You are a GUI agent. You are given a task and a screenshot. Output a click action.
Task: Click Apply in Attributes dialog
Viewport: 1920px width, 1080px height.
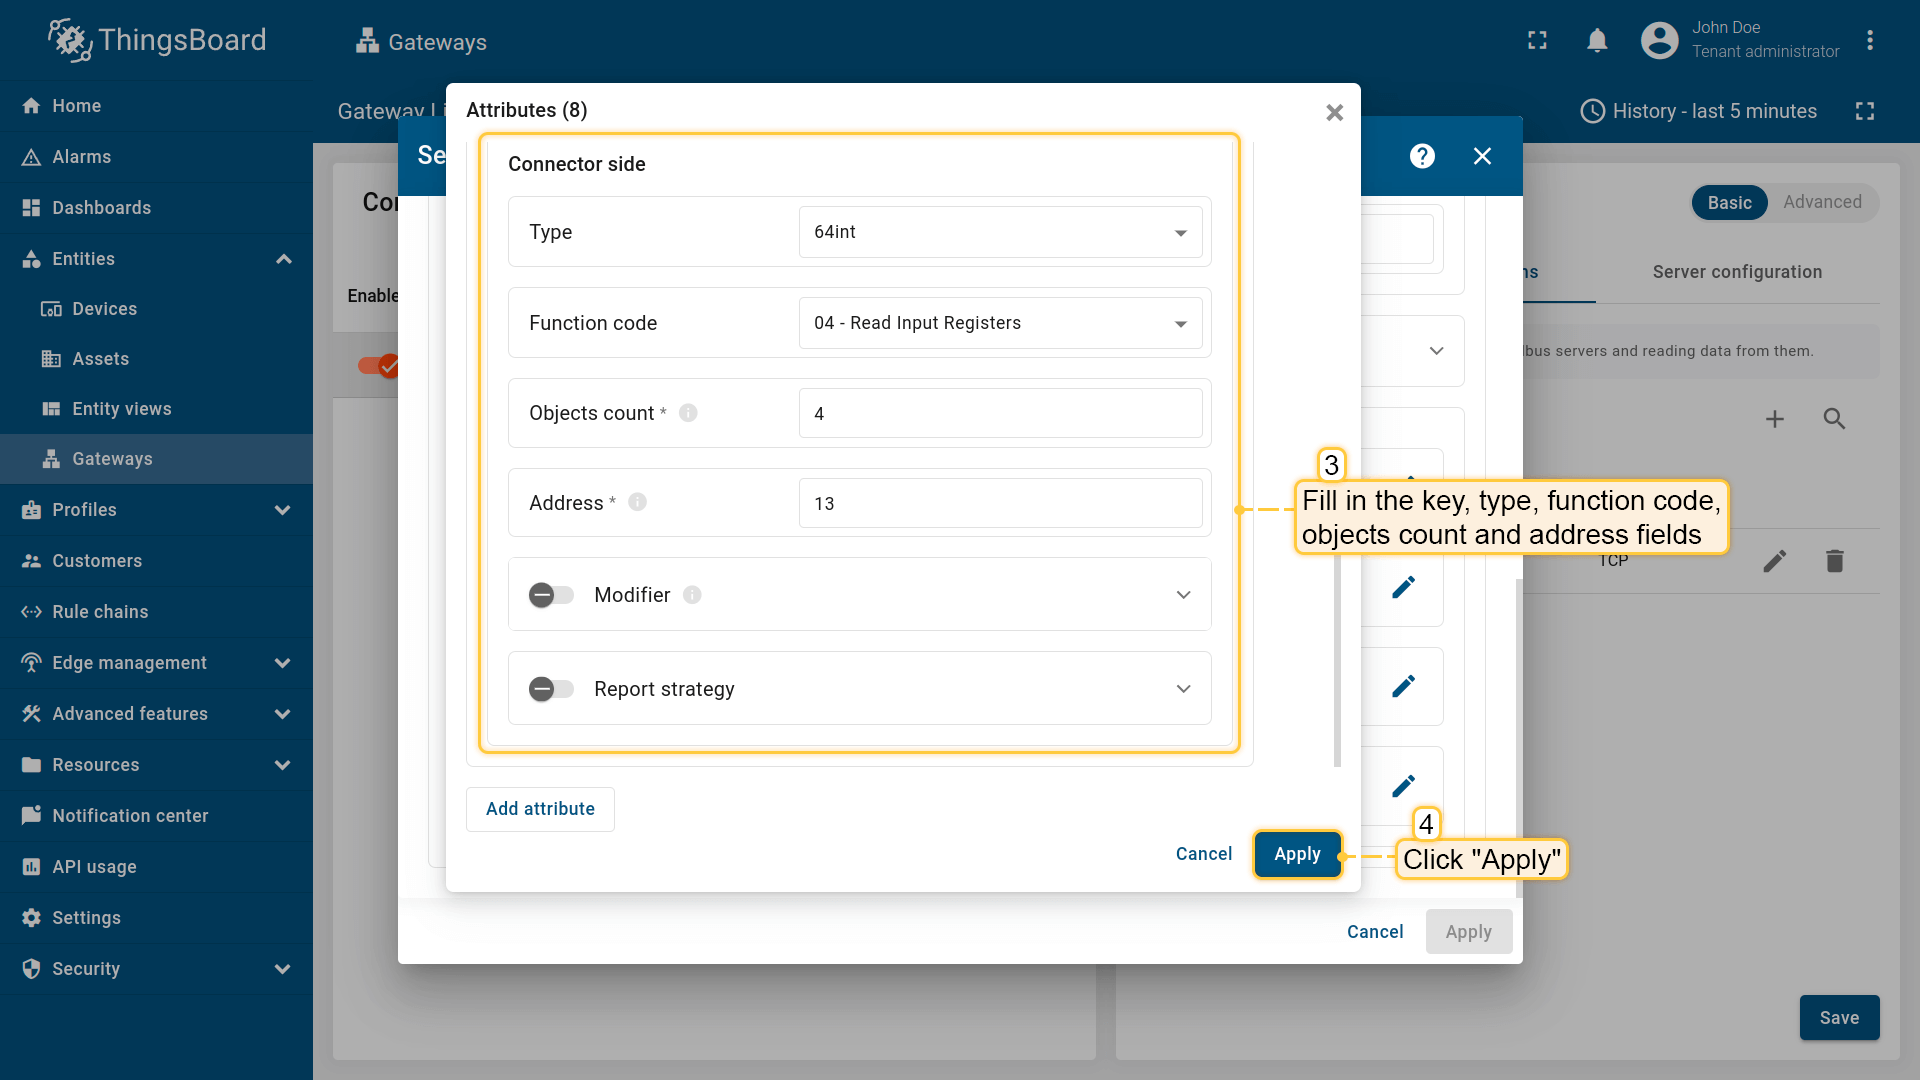(x=1297, y=854)
